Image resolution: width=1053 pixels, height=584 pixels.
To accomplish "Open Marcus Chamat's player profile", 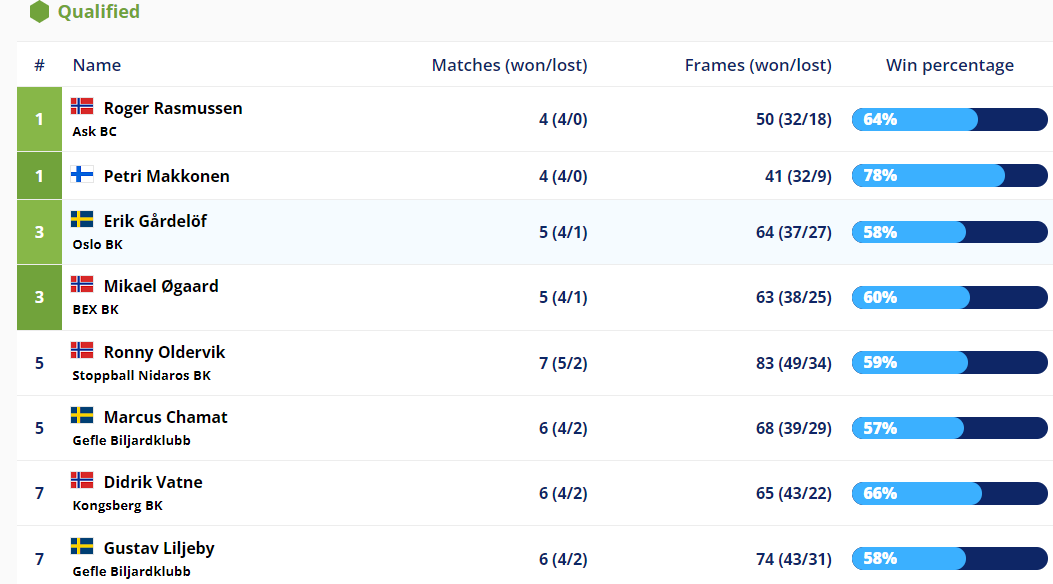I will coord(165,417).
